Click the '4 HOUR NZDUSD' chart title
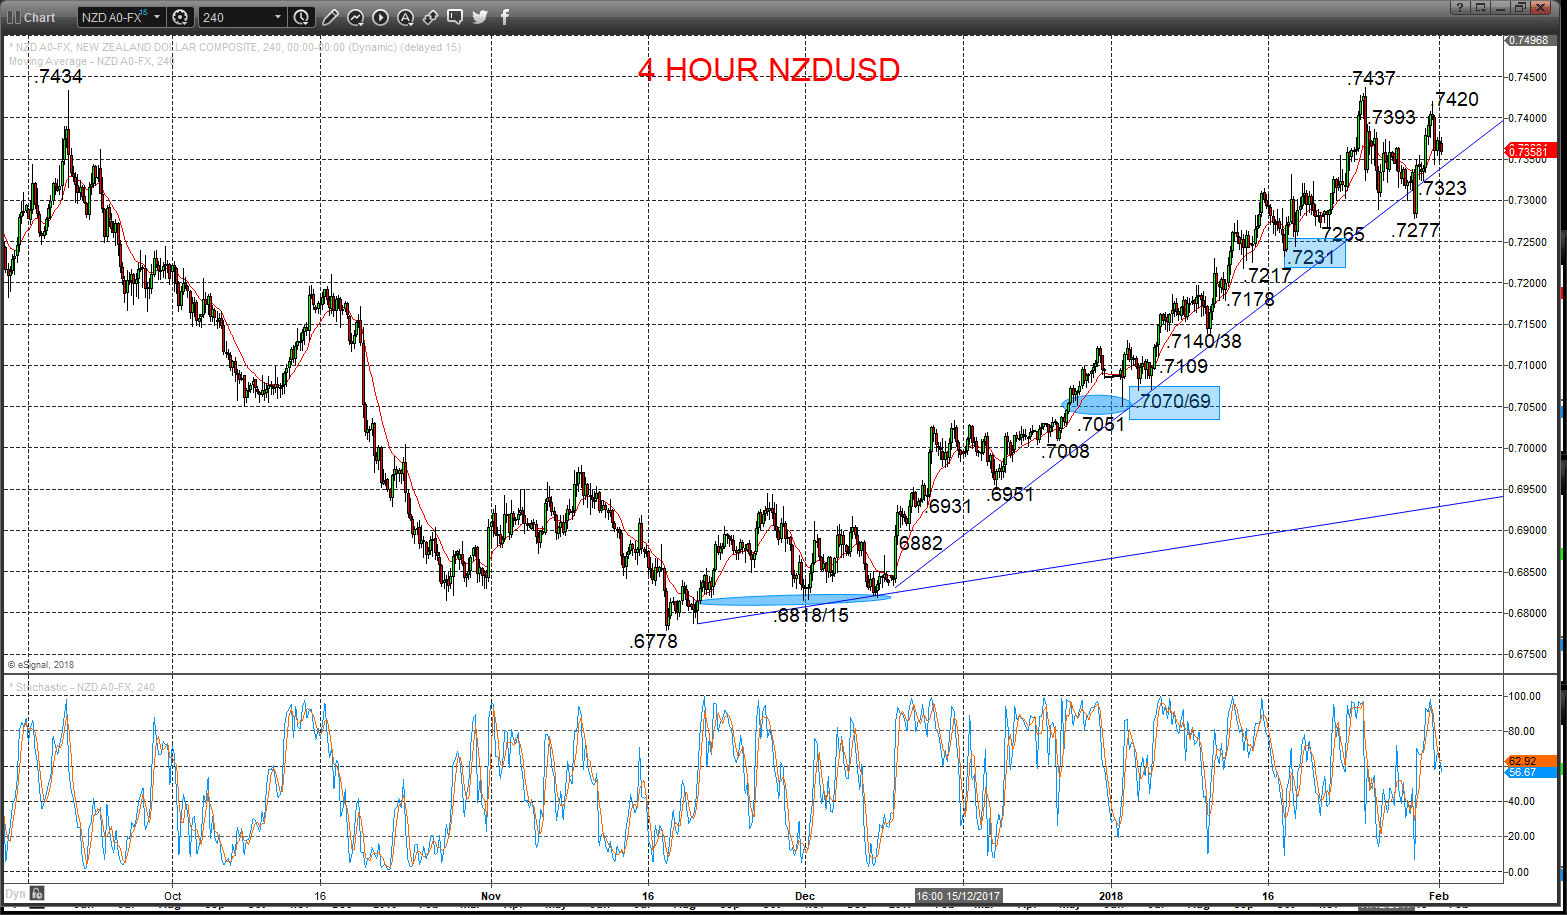Viewport: 1567px width, 915px height. tap(769, 69)
